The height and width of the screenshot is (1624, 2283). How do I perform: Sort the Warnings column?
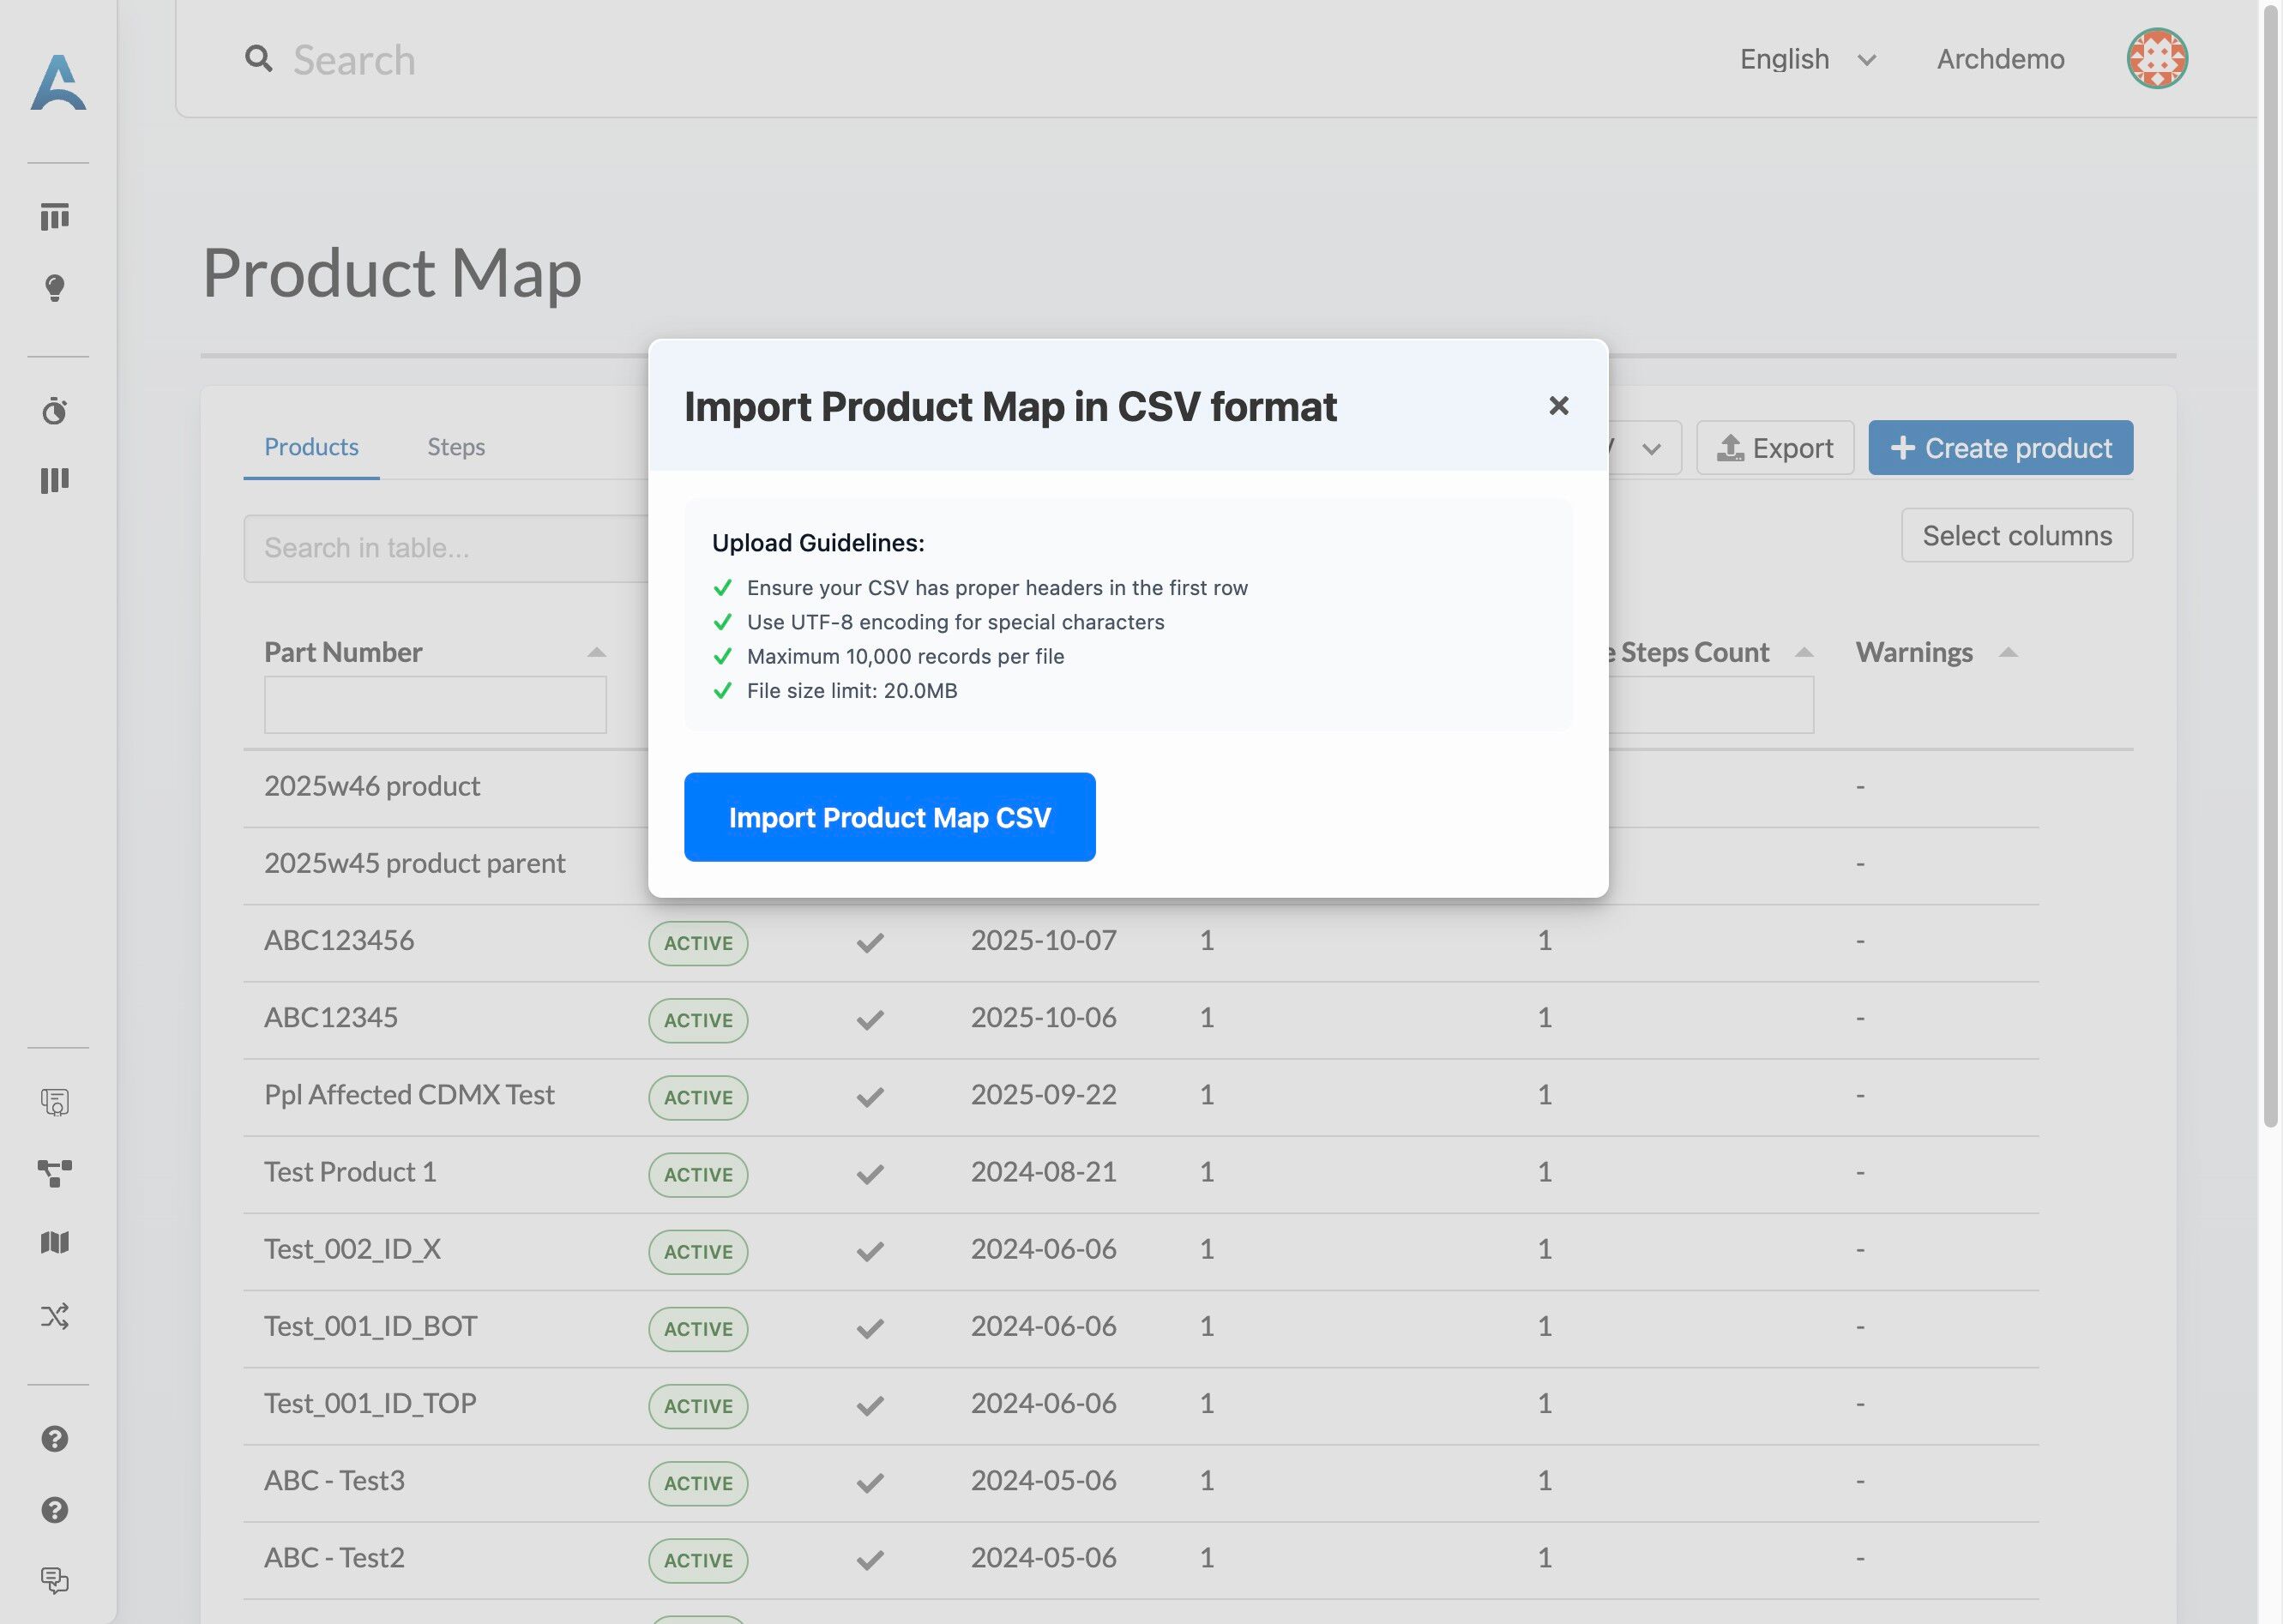tap(2007, 653)
